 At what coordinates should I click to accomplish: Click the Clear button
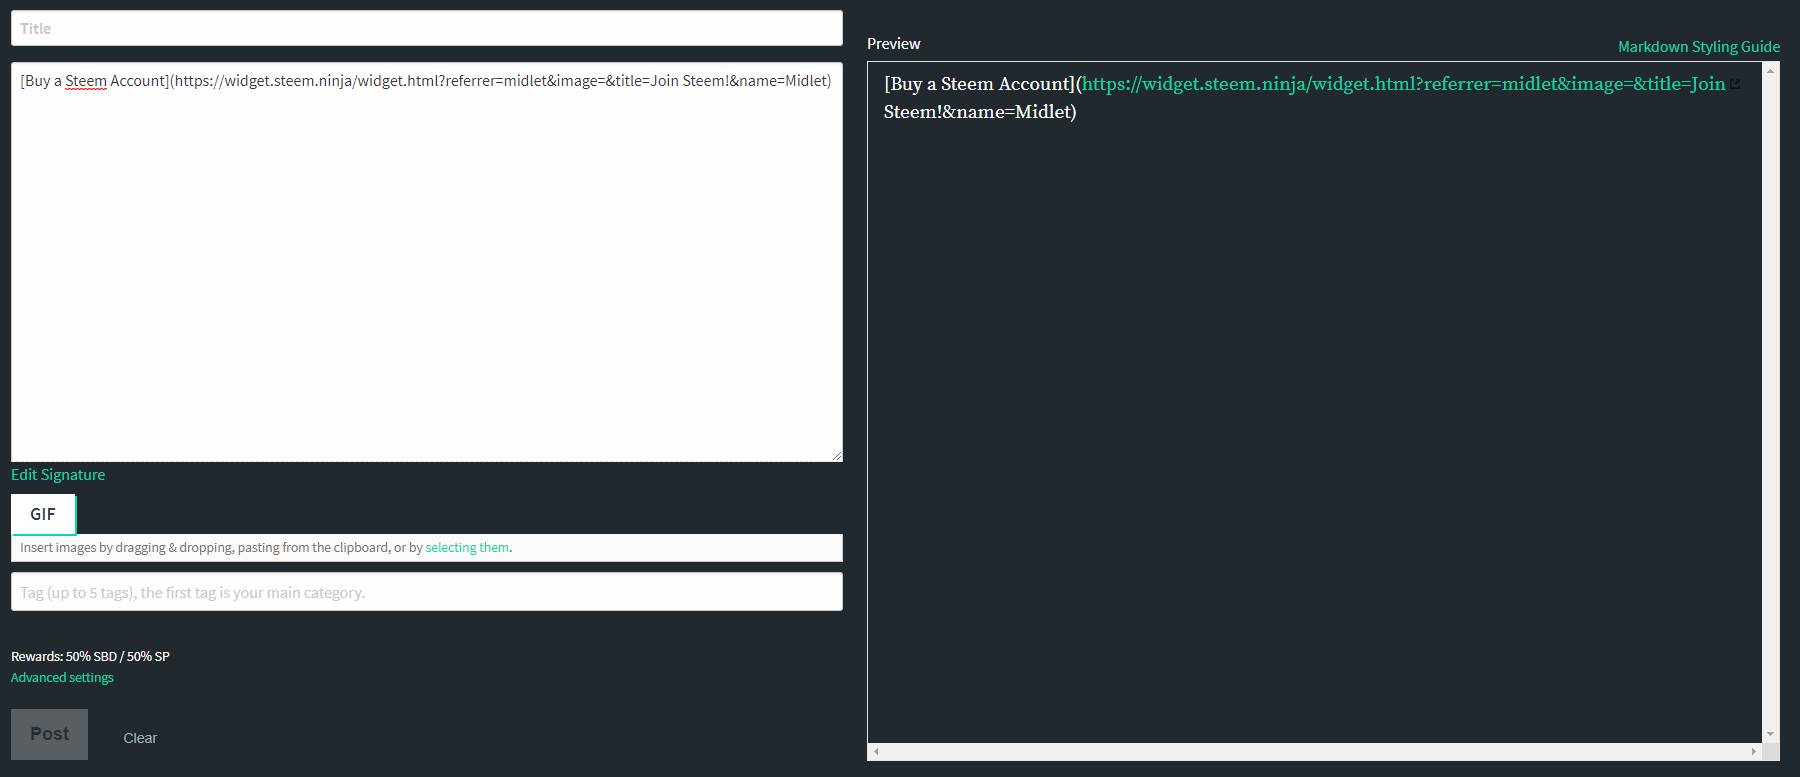click(x=140, y=738)
